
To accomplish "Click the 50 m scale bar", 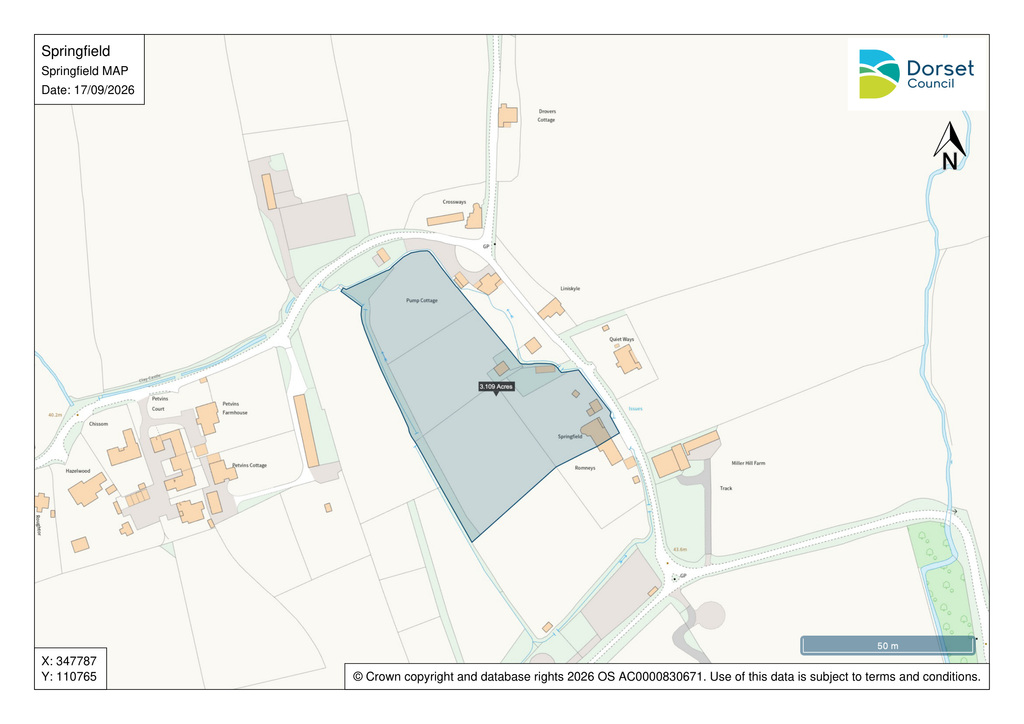I will (888, 645).
